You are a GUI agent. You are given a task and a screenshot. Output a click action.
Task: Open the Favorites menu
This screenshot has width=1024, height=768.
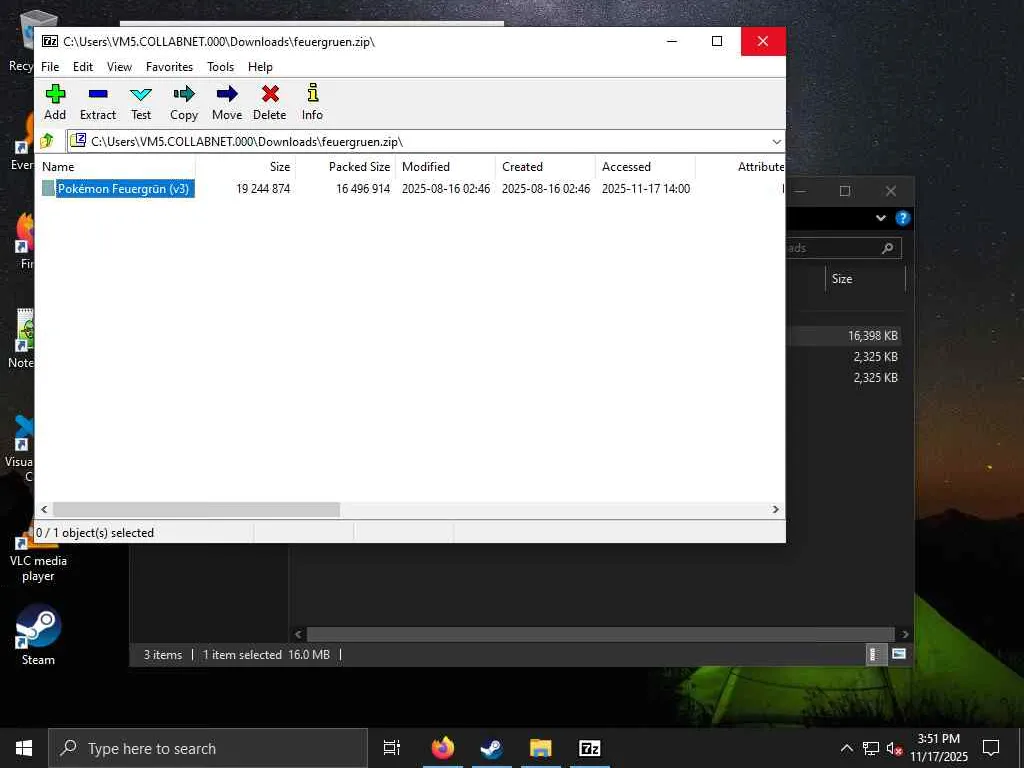[x=169, y=67]
